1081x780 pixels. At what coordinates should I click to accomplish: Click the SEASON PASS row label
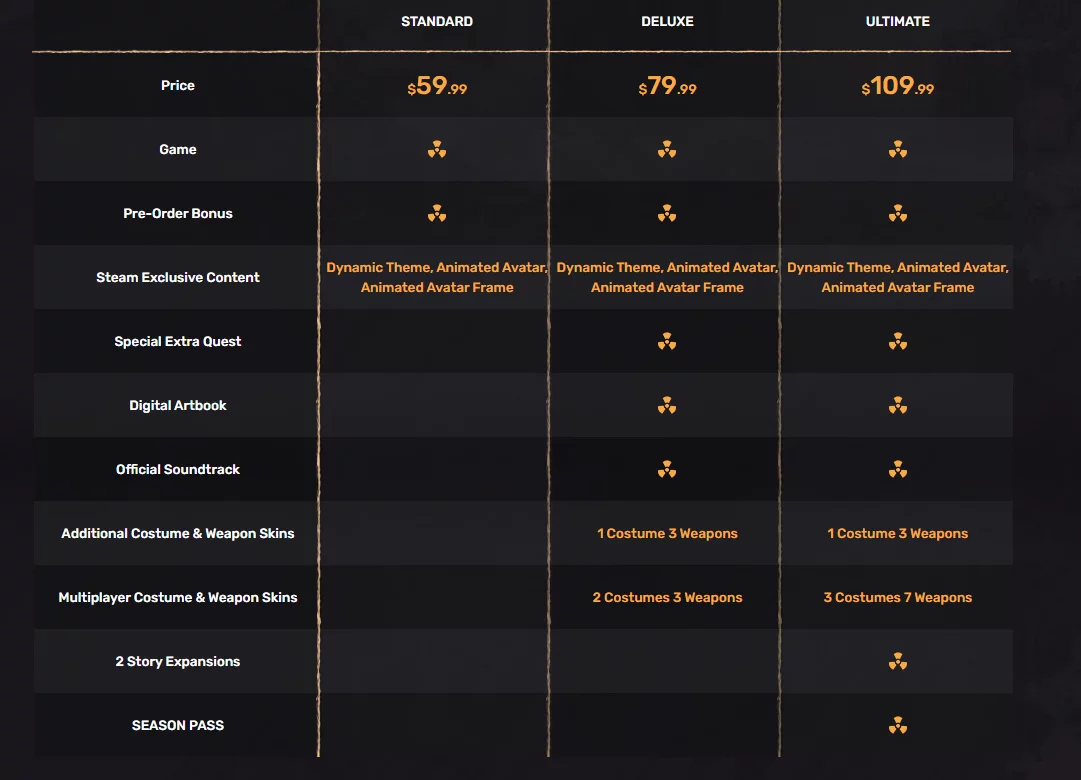[178, 726]
